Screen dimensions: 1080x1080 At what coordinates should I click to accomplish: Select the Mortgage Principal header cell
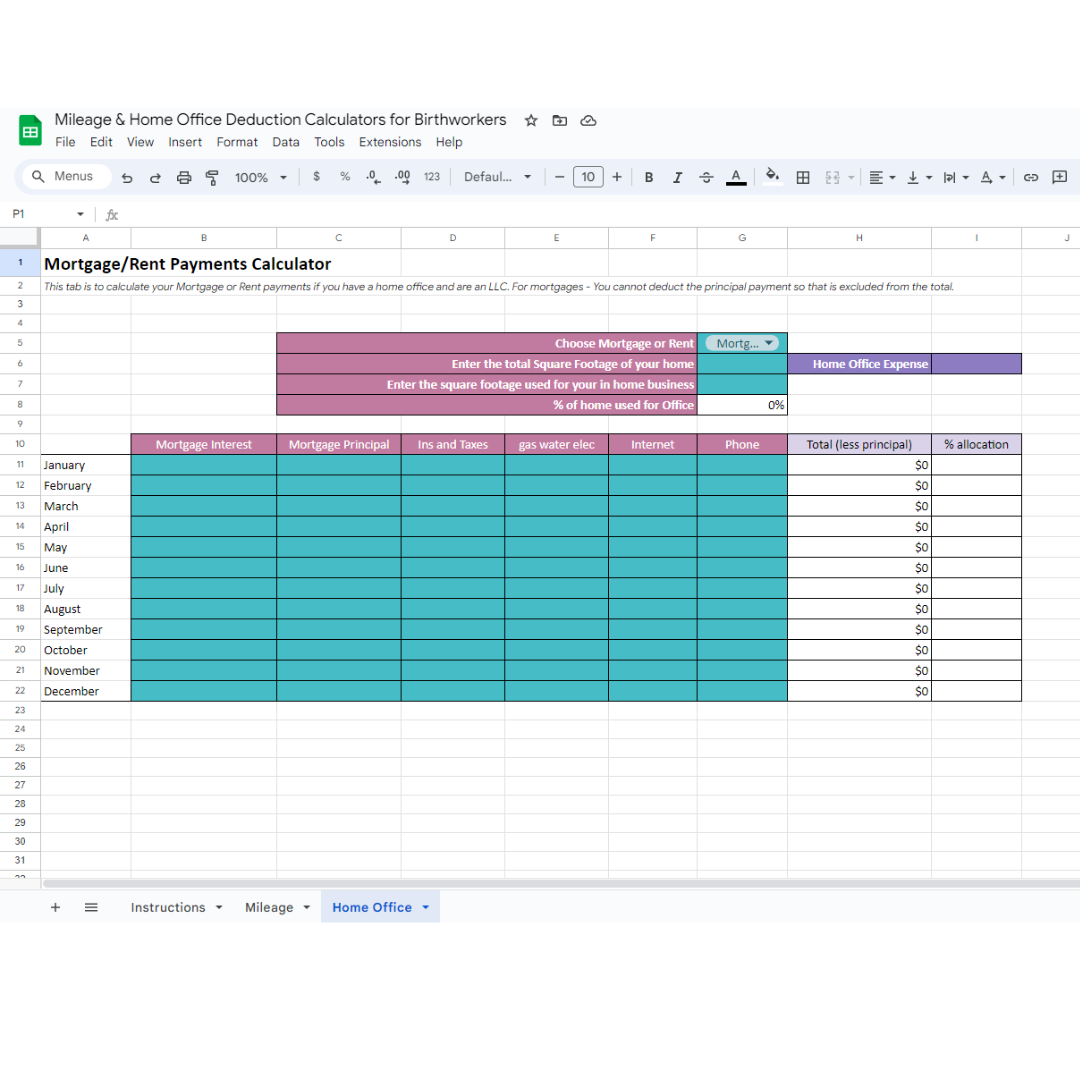pyautogui.click(x=339, y=444)
